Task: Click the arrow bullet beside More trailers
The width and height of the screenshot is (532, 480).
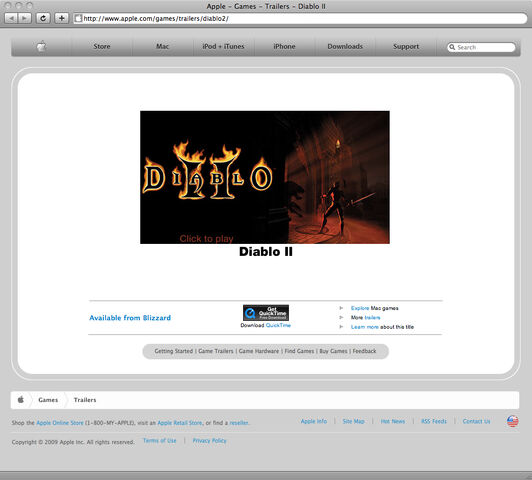Action: 341,318
